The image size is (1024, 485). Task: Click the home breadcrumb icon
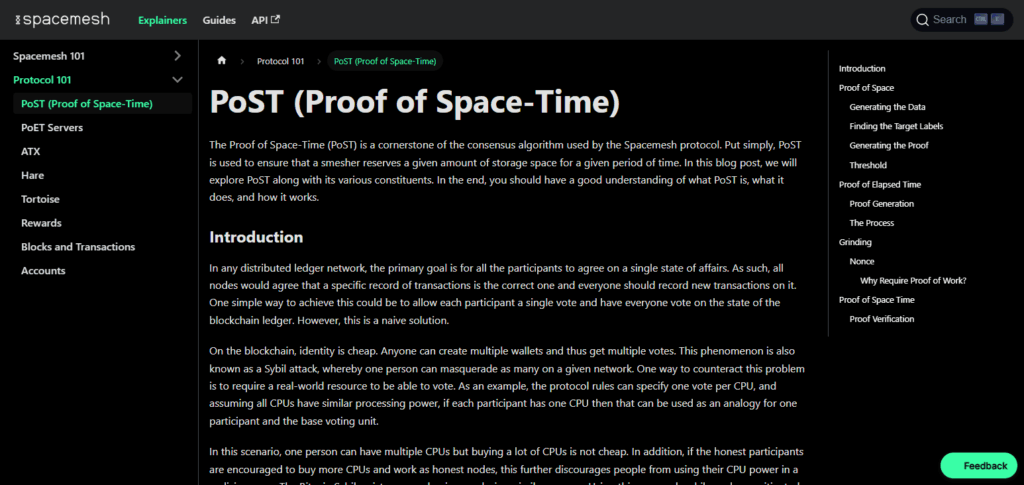click(221, 61)
